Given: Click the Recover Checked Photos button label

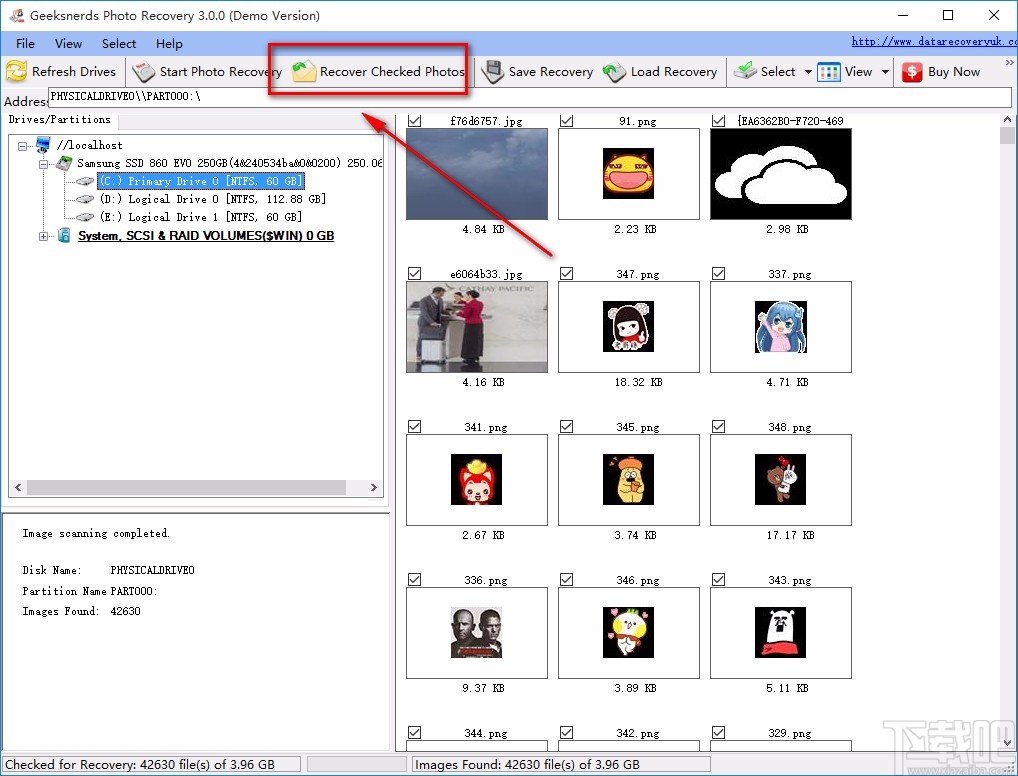Looking at the screenshot, I should (x=392, y=71).
